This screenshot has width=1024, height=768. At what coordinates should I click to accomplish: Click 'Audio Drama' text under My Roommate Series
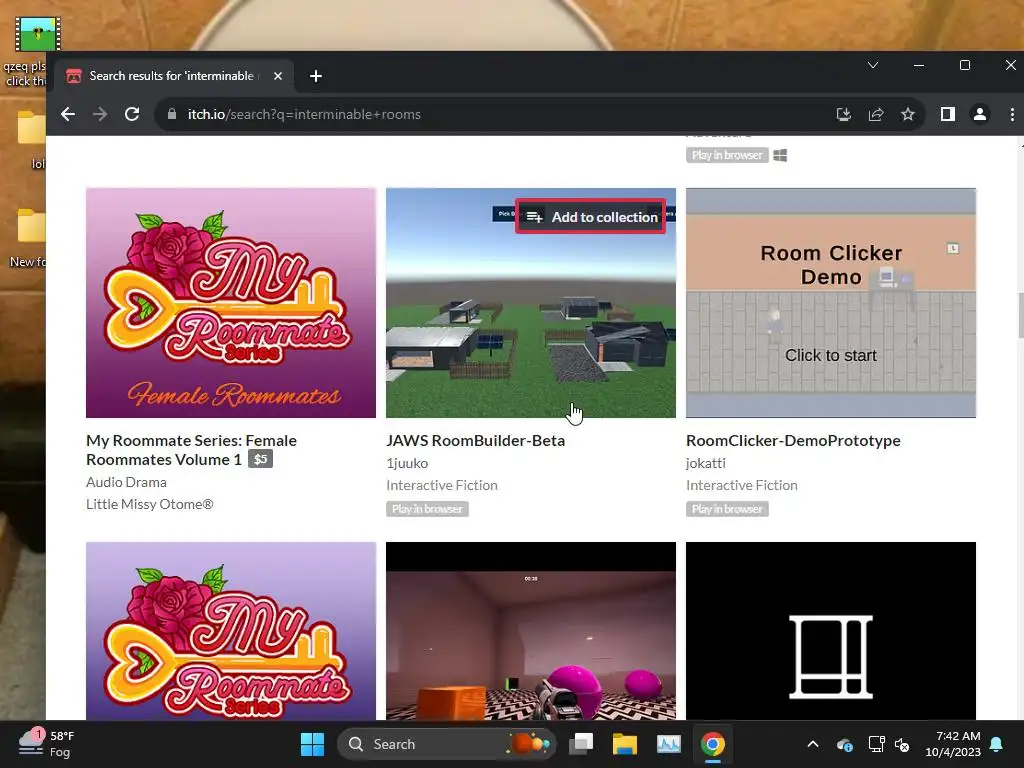click(126, 482)
